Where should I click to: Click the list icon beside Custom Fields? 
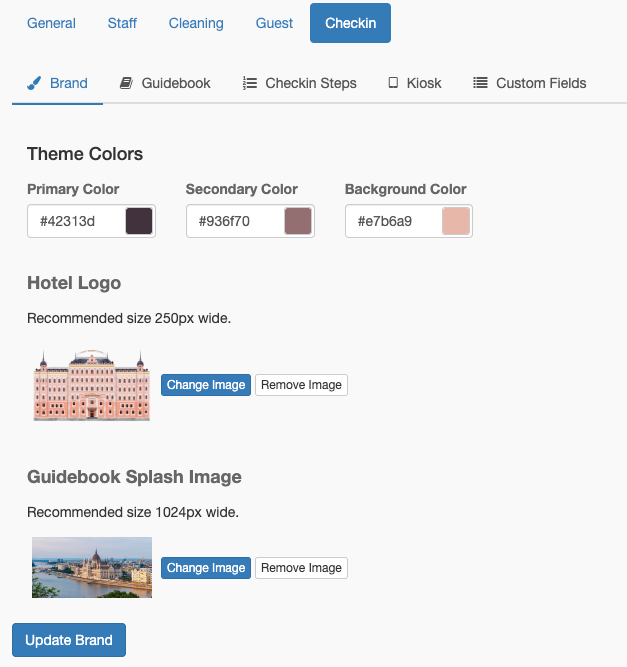pos(480,83)
